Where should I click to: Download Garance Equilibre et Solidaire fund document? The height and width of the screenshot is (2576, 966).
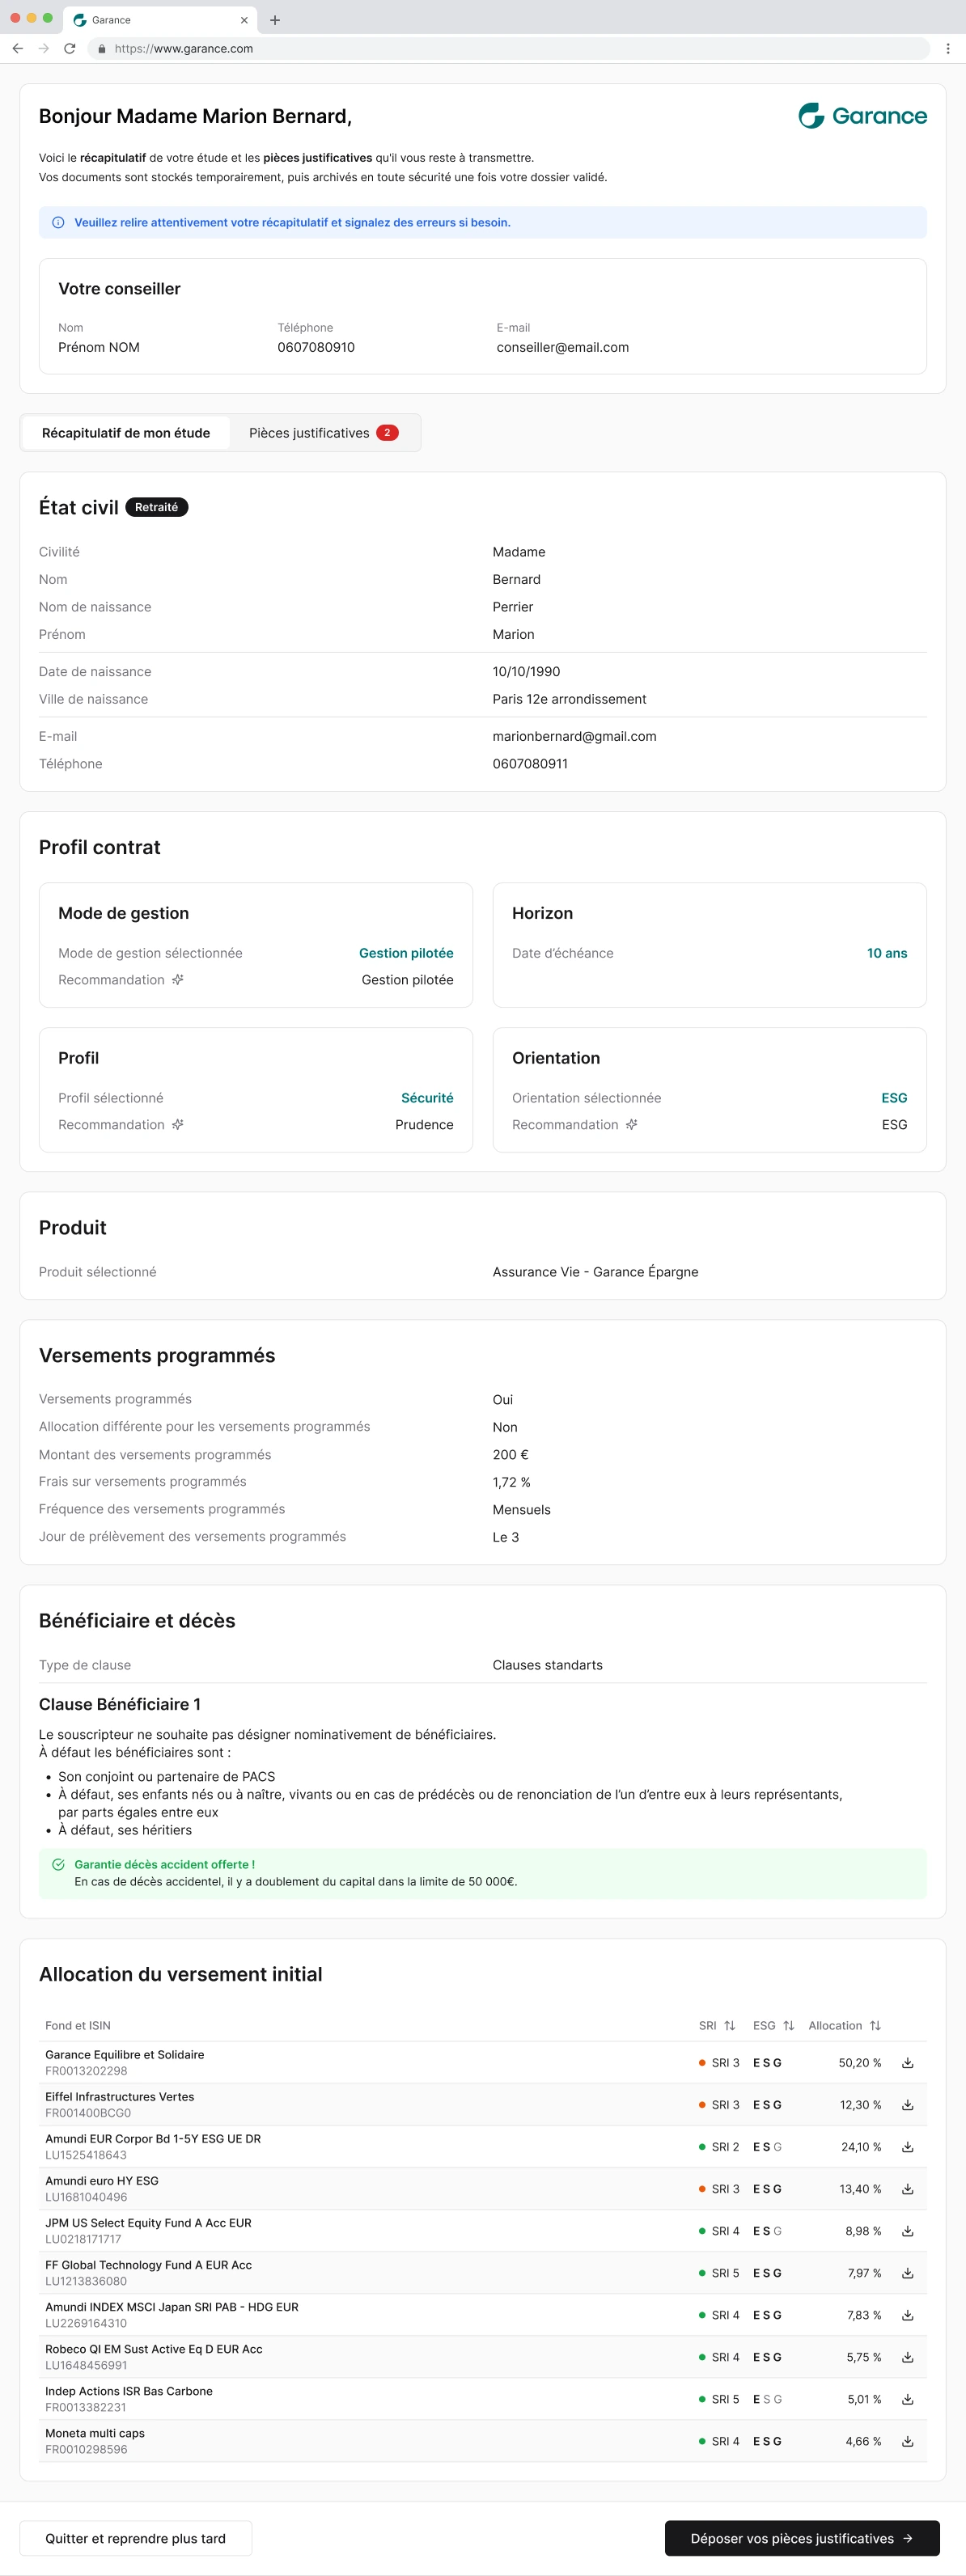click(x=907, y=2063)
